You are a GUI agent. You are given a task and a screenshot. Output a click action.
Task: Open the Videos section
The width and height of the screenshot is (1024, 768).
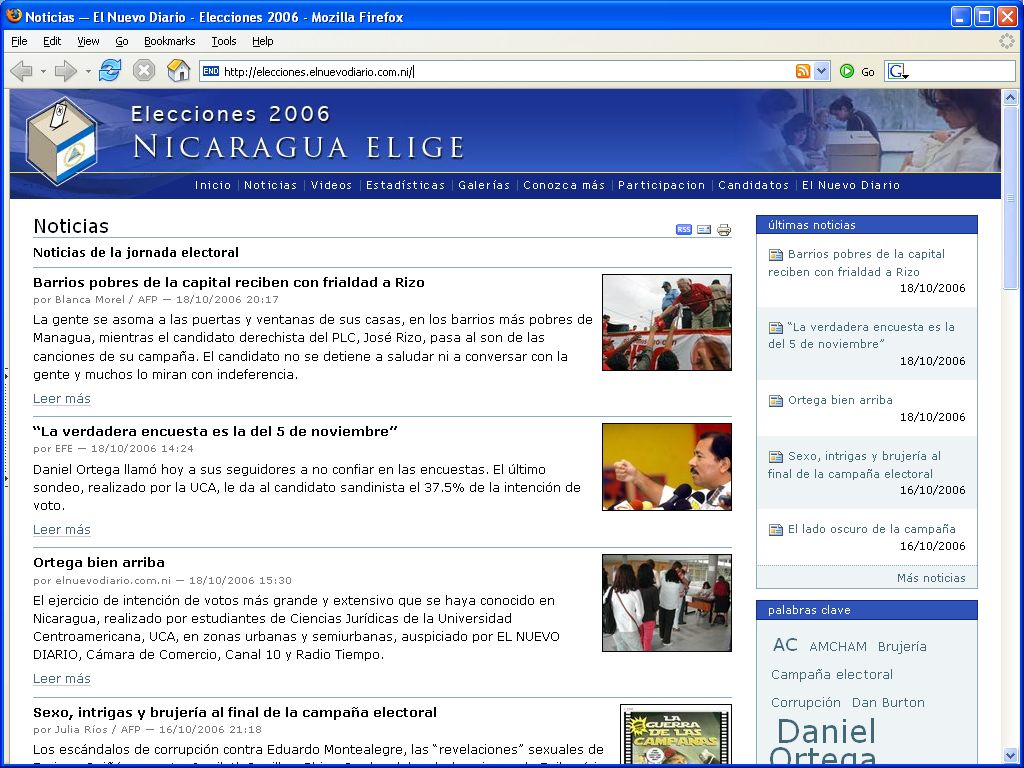(x=331, y=185)
